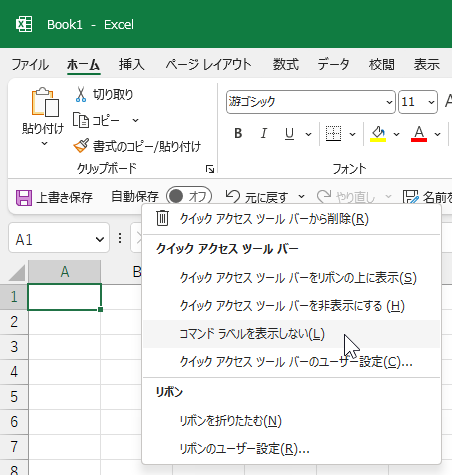This screenshot has height=475, width=452.
Task: Choose クイック アクセス ツール バーから削除(R)
Action: pos(292,219)
